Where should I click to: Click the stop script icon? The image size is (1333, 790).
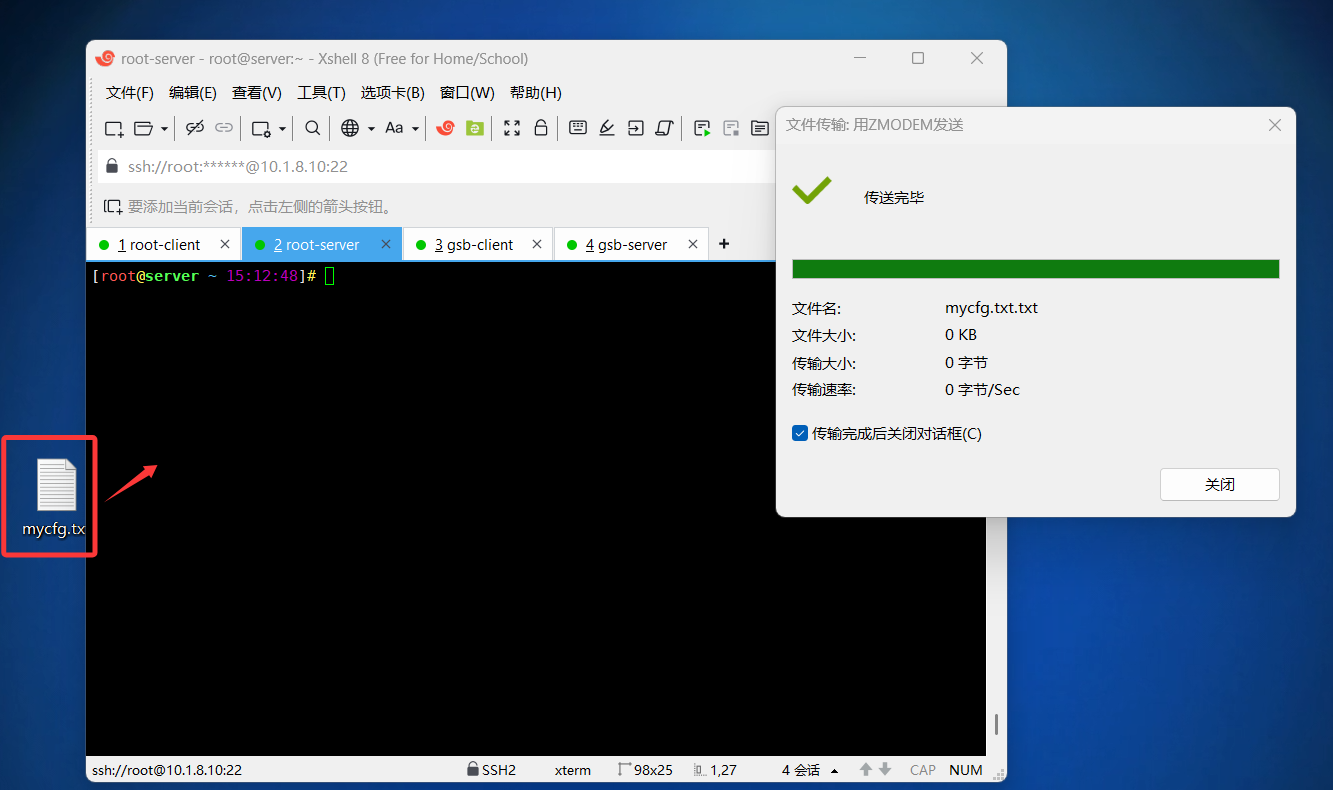[732, 128]
